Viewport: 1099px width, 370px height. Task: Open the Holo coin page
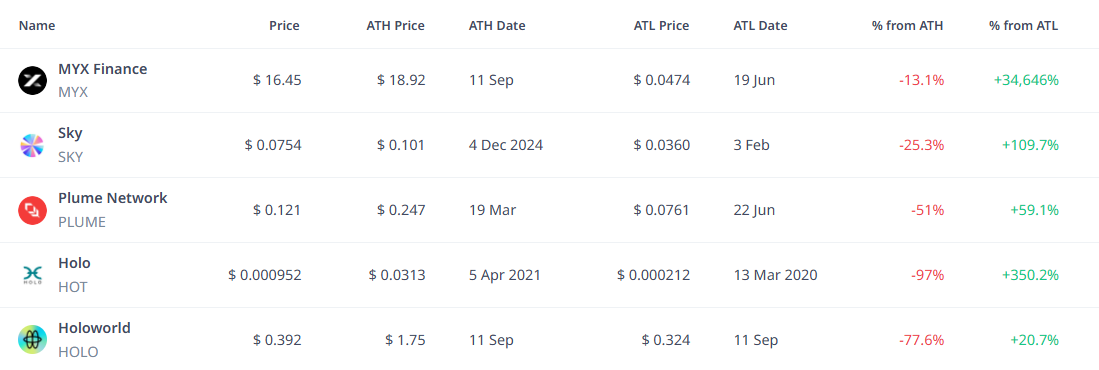74,263
